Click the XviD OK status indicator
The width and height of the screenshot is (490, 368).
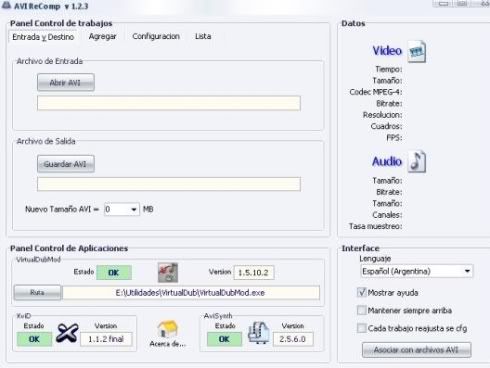point(34,339)
